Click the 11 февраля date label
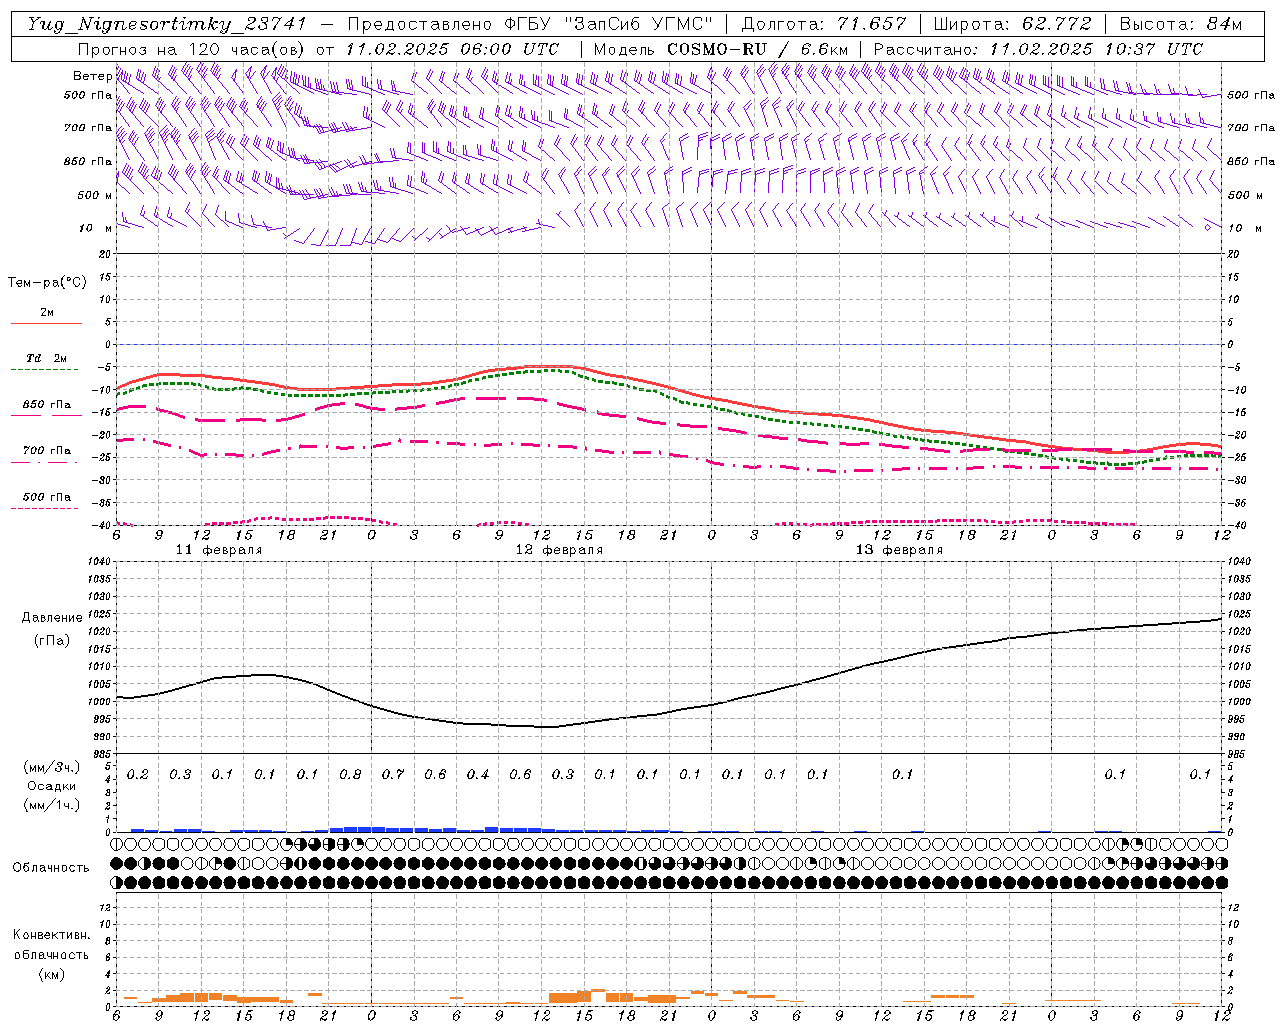This screenshot has height=1024, width=1280. point(219,550)
